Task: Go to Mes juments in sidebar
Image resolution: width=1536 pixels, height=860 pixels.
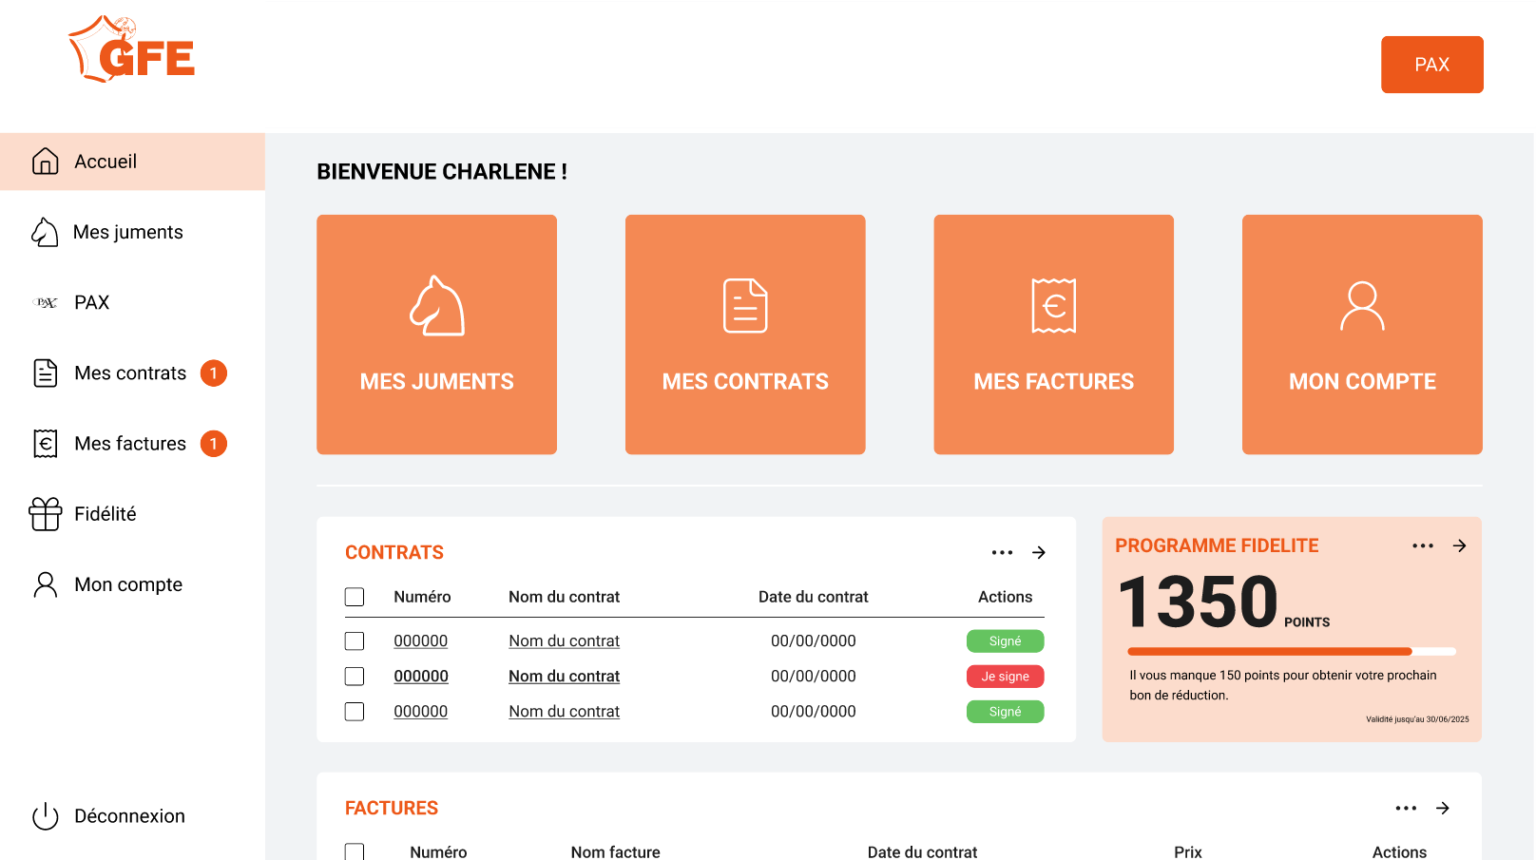Action: click(127, 232)
